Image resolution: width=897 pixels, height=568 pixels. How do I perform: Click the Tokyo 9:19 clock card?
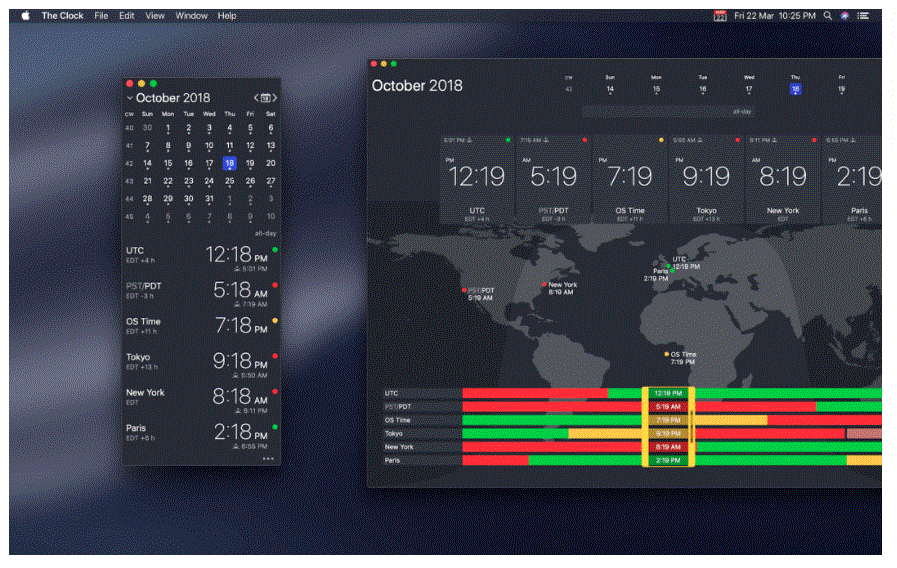click(x=707, y=180)
